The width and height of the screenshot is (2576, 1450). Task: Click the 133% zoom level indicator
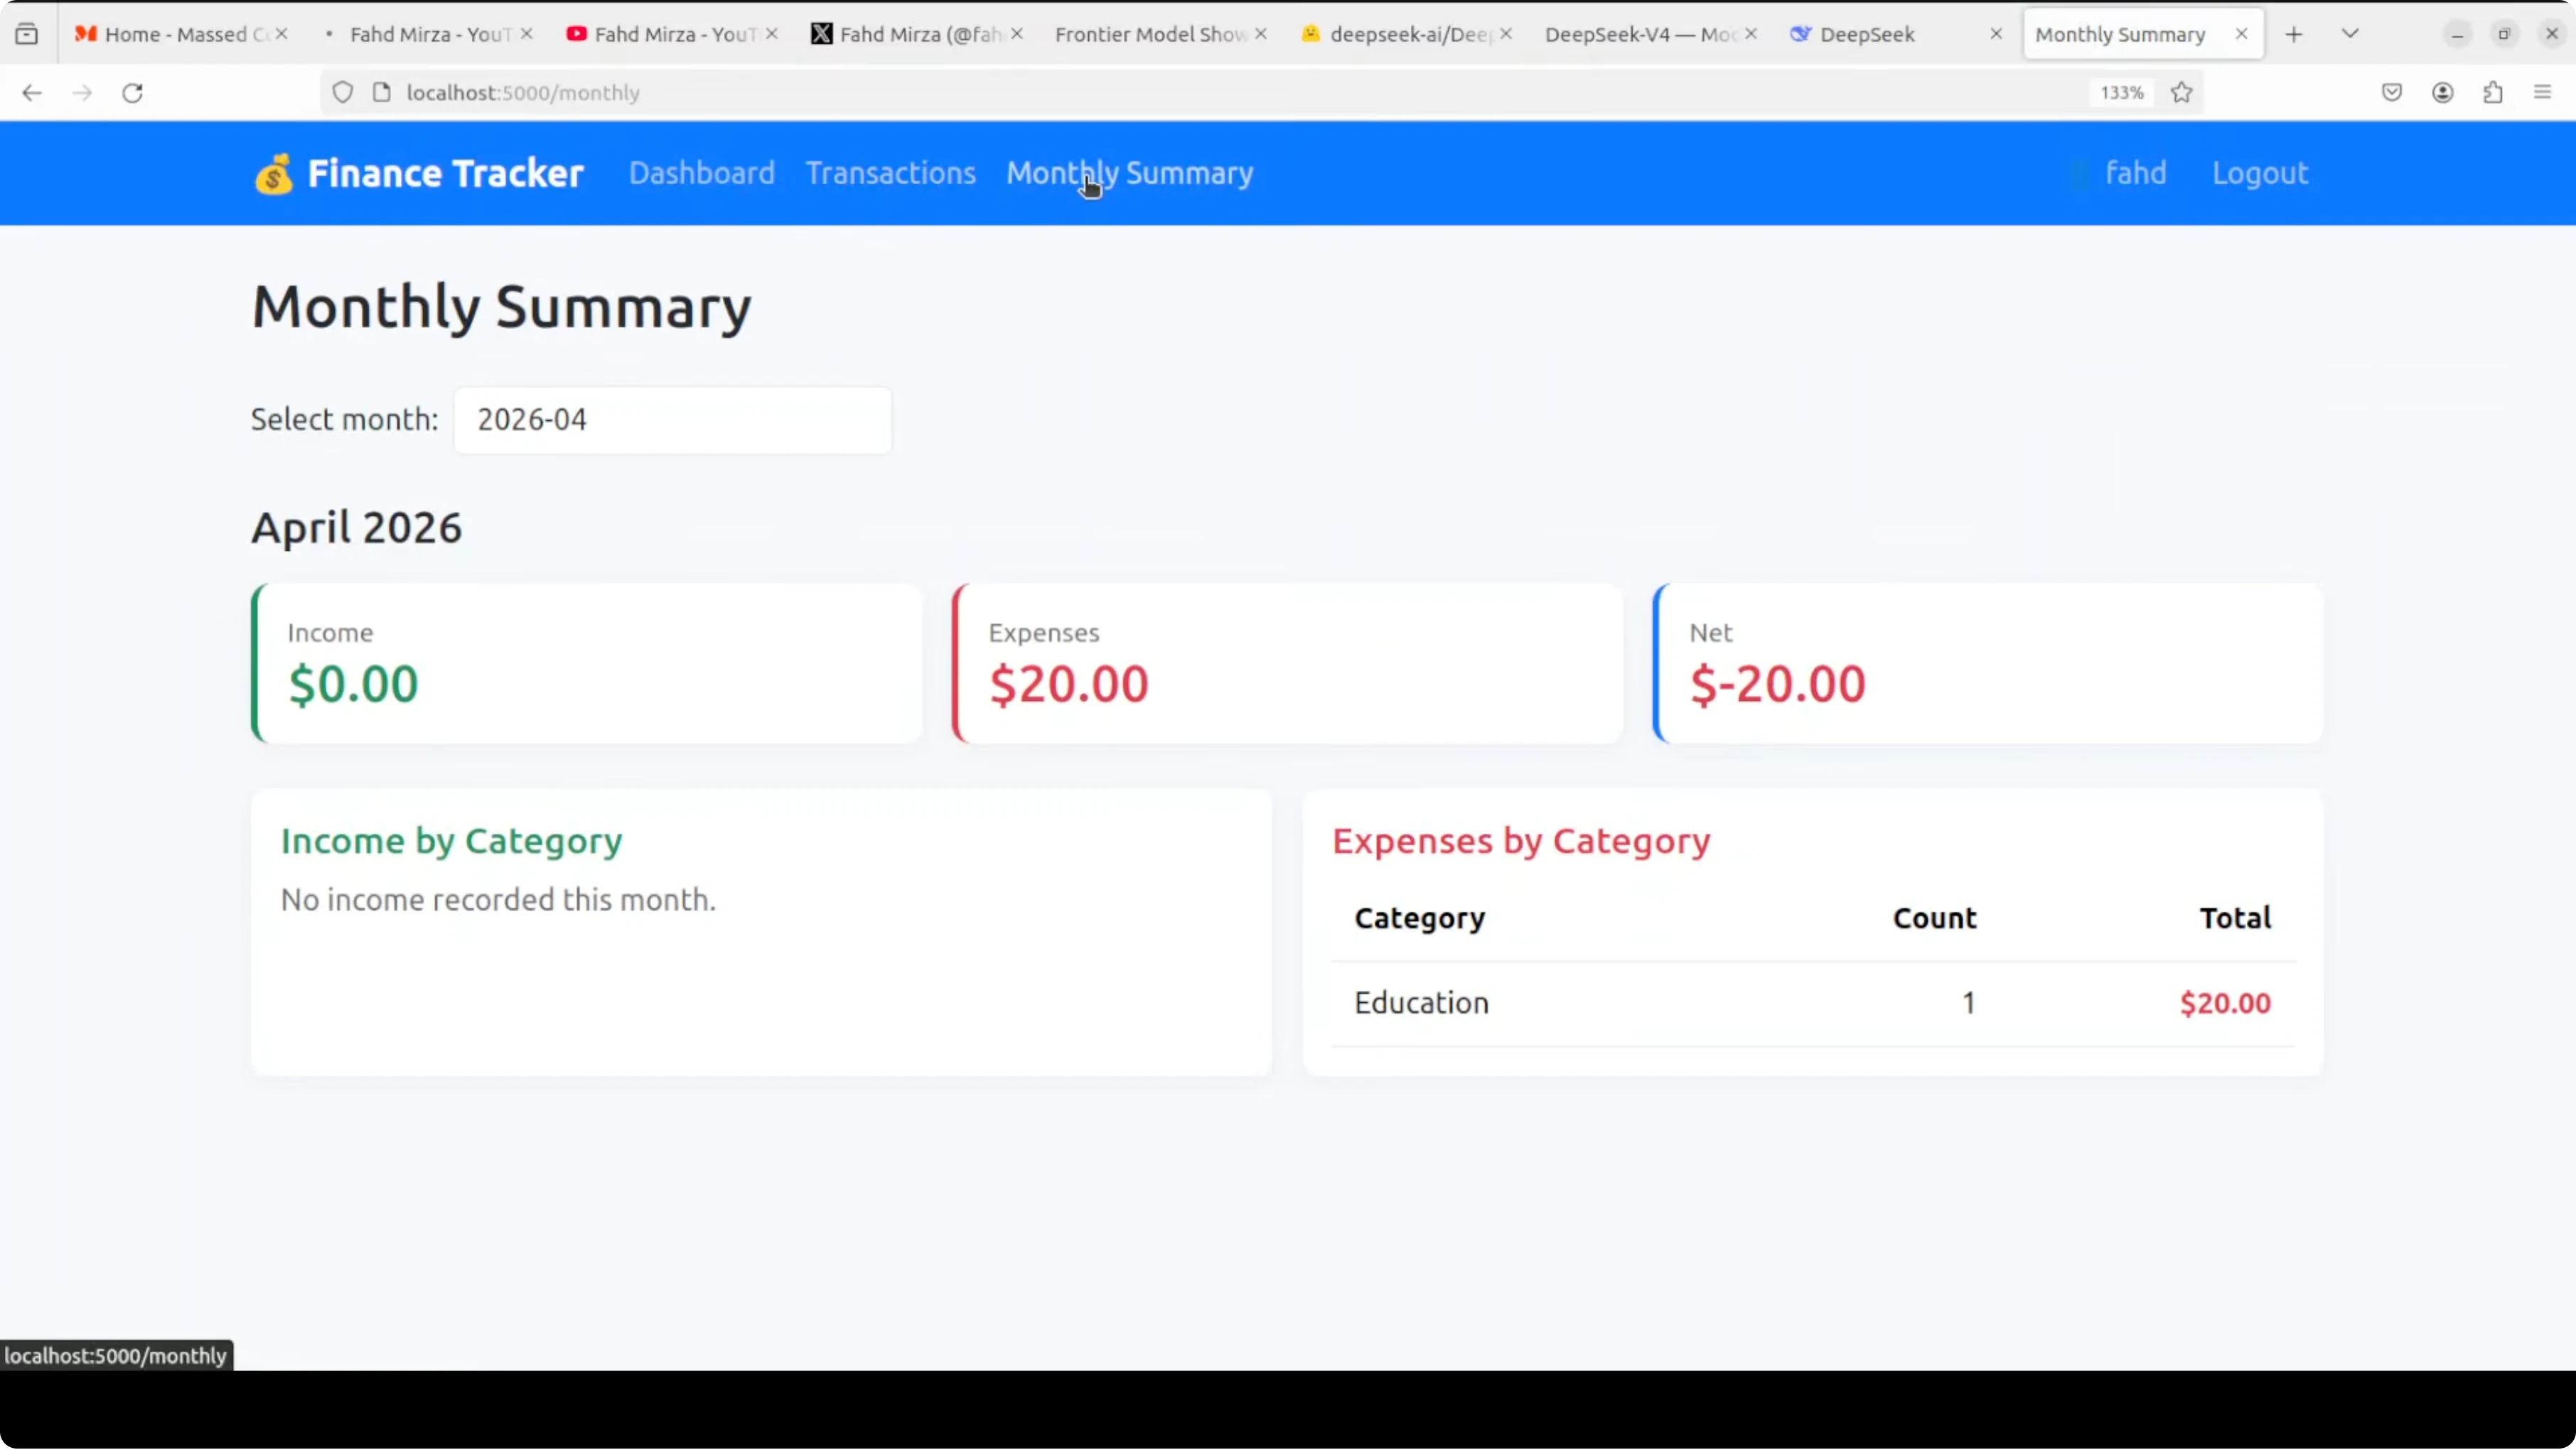click(2121, 93)
